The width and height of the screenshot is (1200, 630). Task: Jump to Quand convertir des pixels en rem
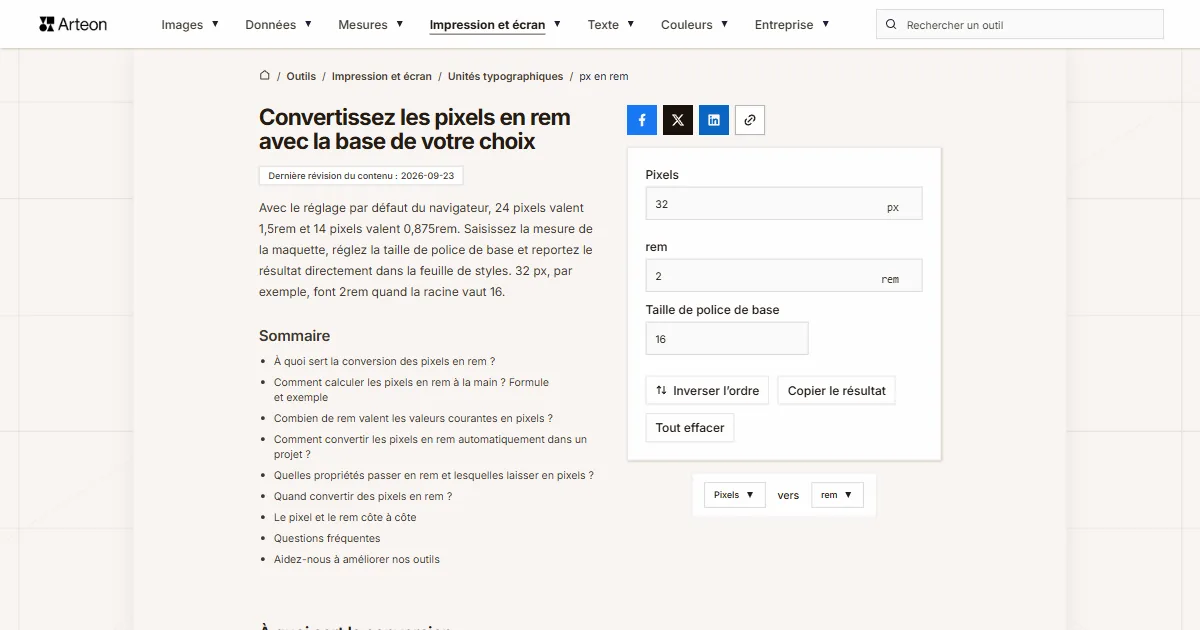[363, 496]
